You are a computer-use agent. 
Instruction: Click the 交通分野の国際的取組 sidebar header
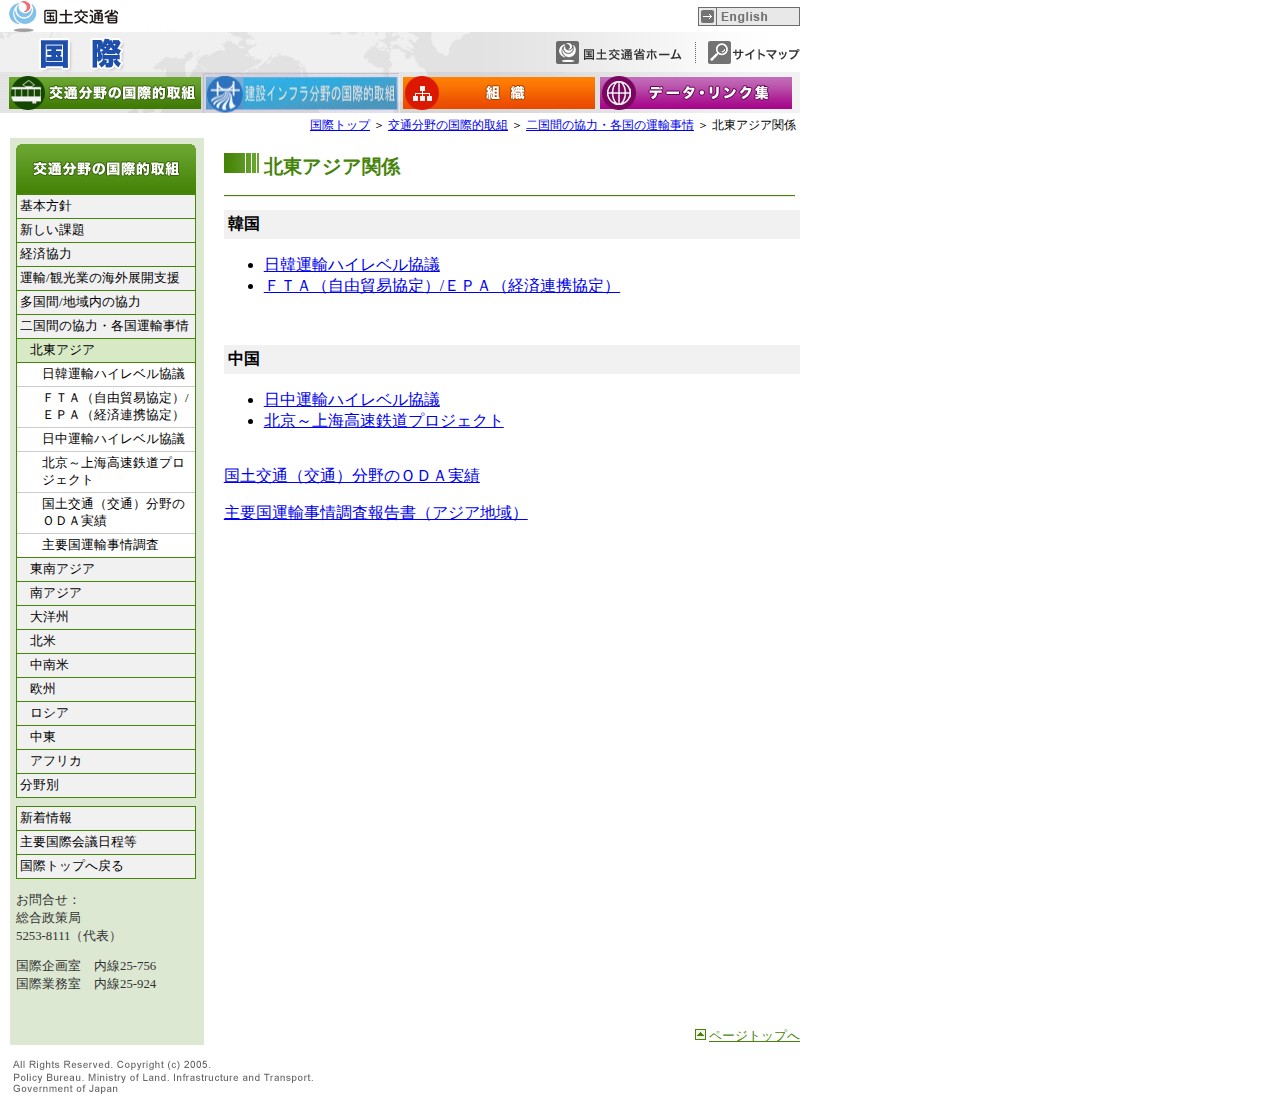pyautogui.click(x=106, y=169)
